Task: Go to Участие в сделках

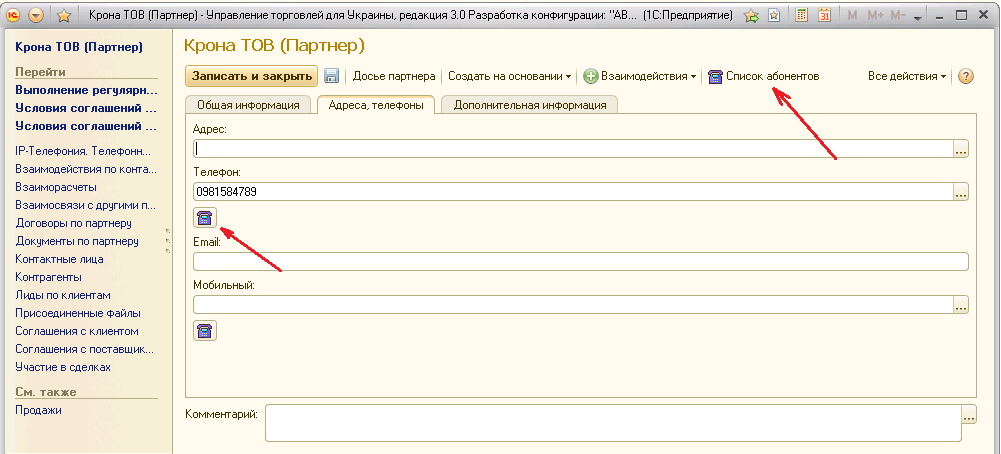Action: pos(63,367)
